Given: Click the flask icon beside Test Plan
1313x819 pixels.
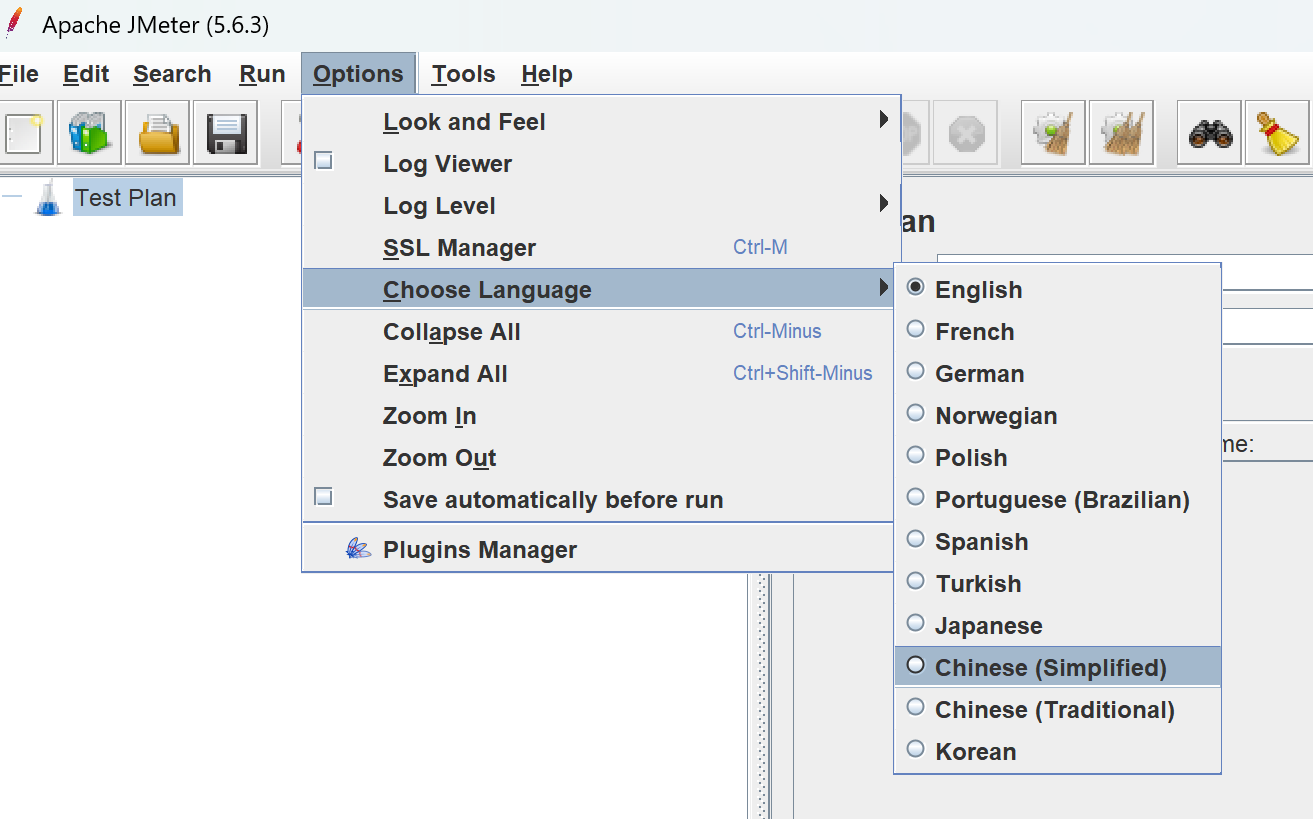Looking at the screenshot, I should (48, 198).
